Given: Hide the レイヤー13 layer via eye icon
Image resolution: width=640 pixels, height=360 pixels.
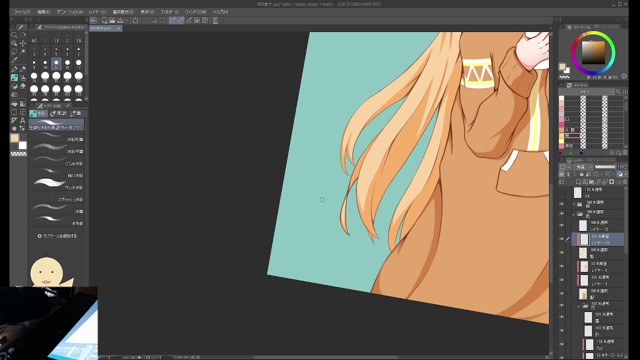Looking at the screenshot, I should pyautogui.click(x=562, y=226).
